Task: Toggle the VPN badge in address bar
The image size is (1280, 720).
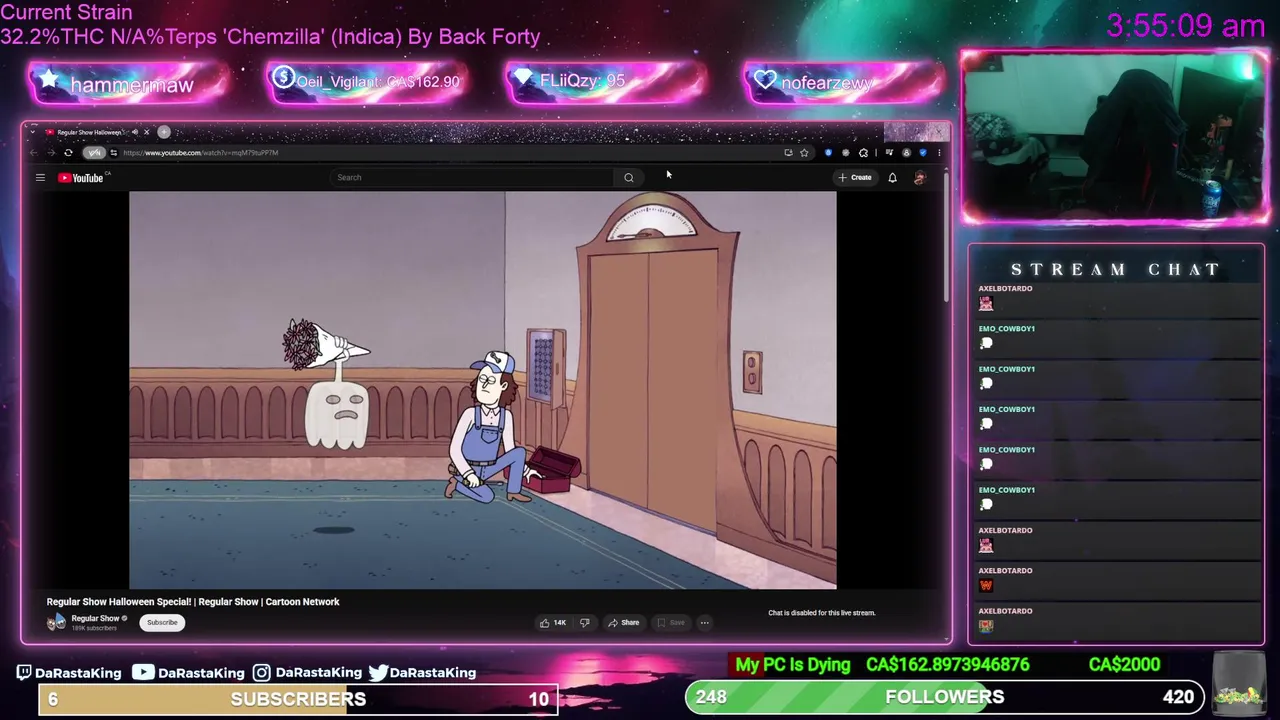Action: click(94, 153)
